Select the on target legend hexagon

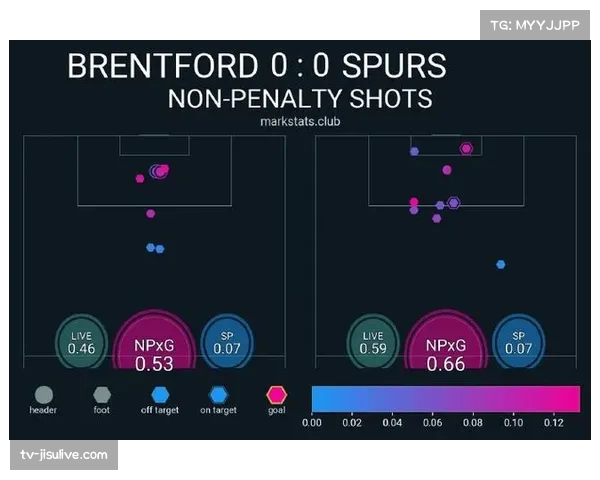218,394
